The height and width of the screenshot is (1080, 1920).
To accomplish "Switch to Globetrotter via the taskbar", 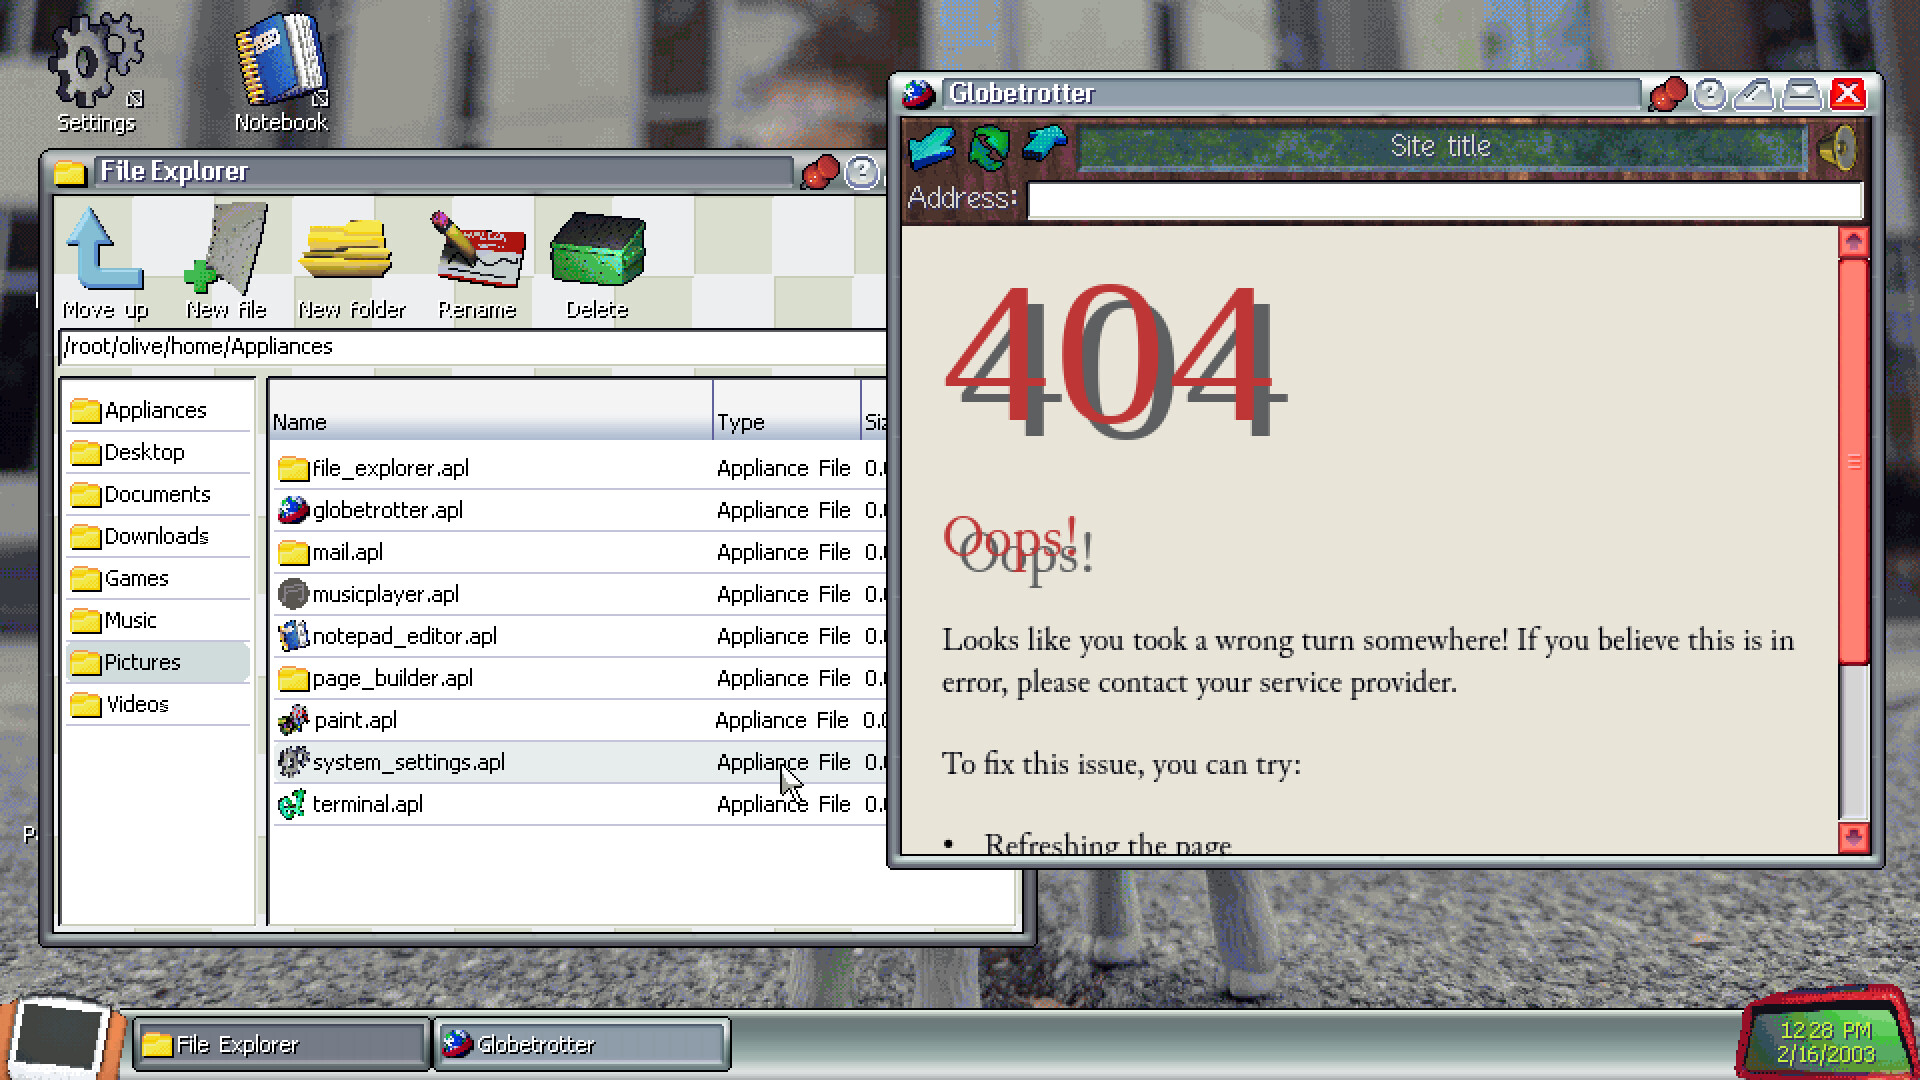I will click(x=580, y=1044).
